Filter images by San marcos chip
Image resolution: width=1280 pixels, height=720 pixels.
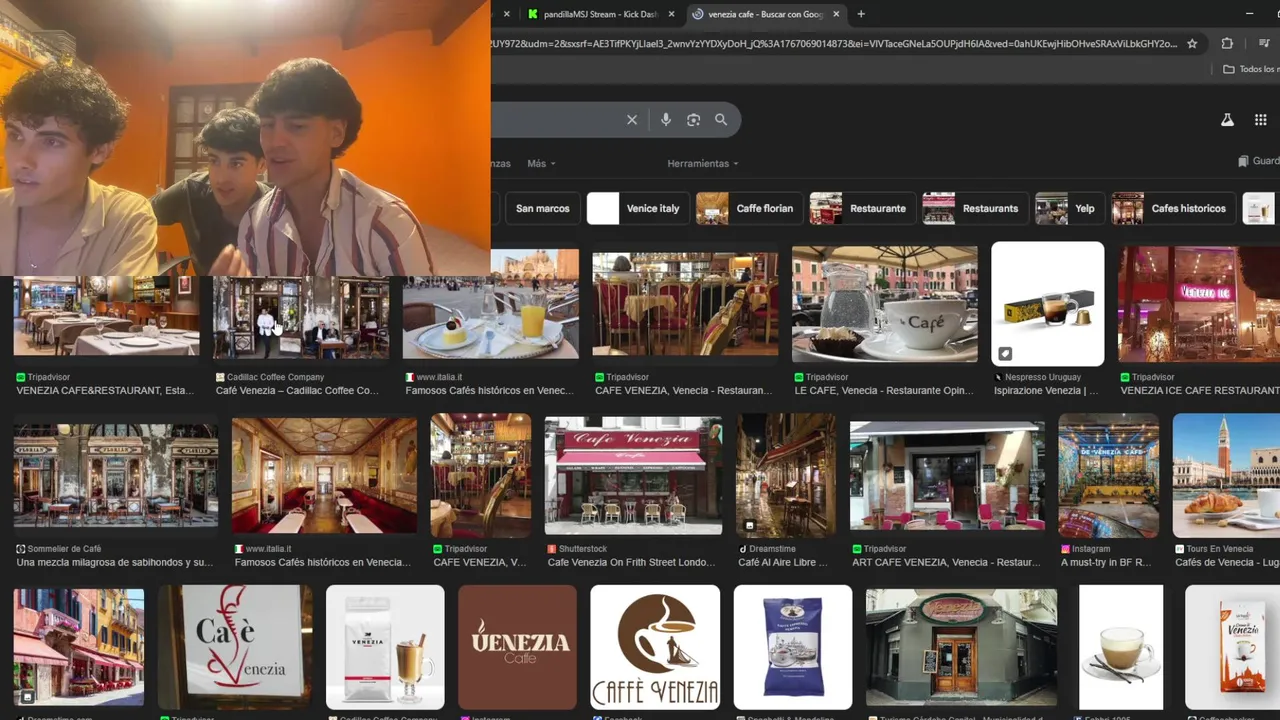[x=543, y=208]
